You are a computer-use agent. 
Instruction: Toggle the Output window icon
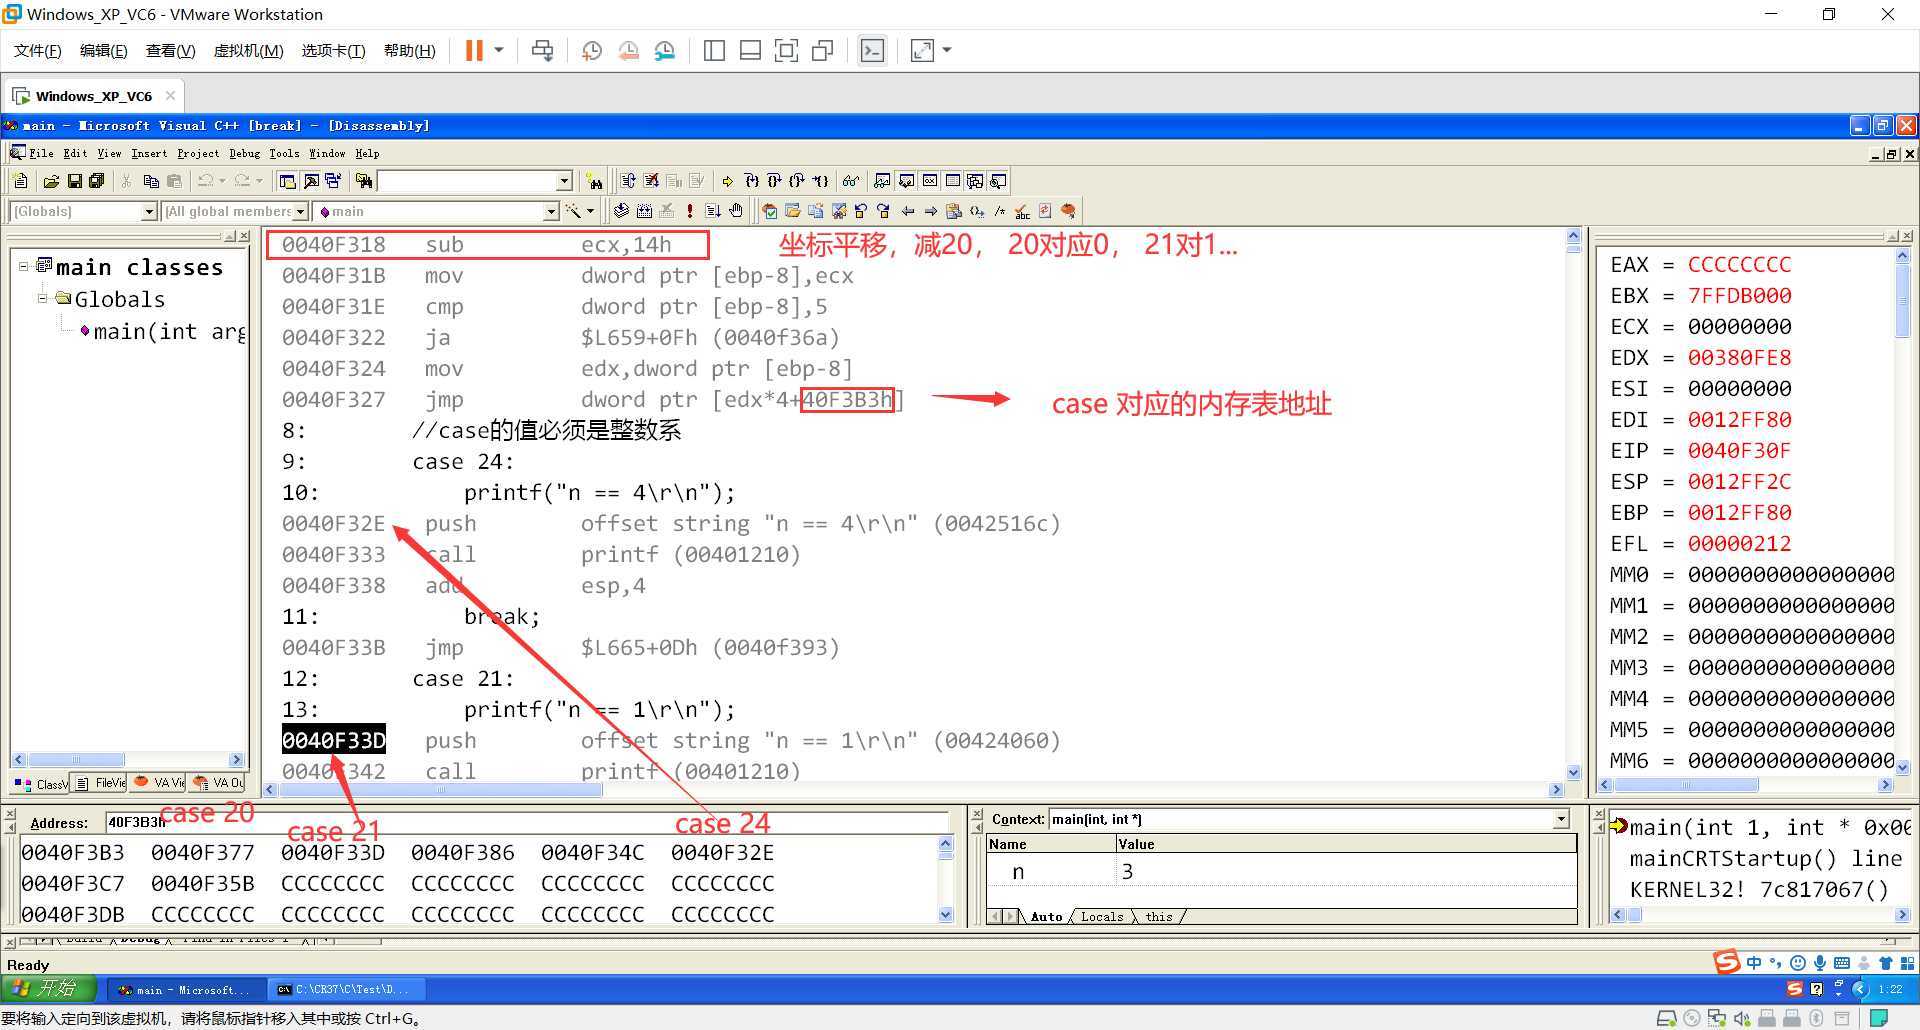(311, 181)
